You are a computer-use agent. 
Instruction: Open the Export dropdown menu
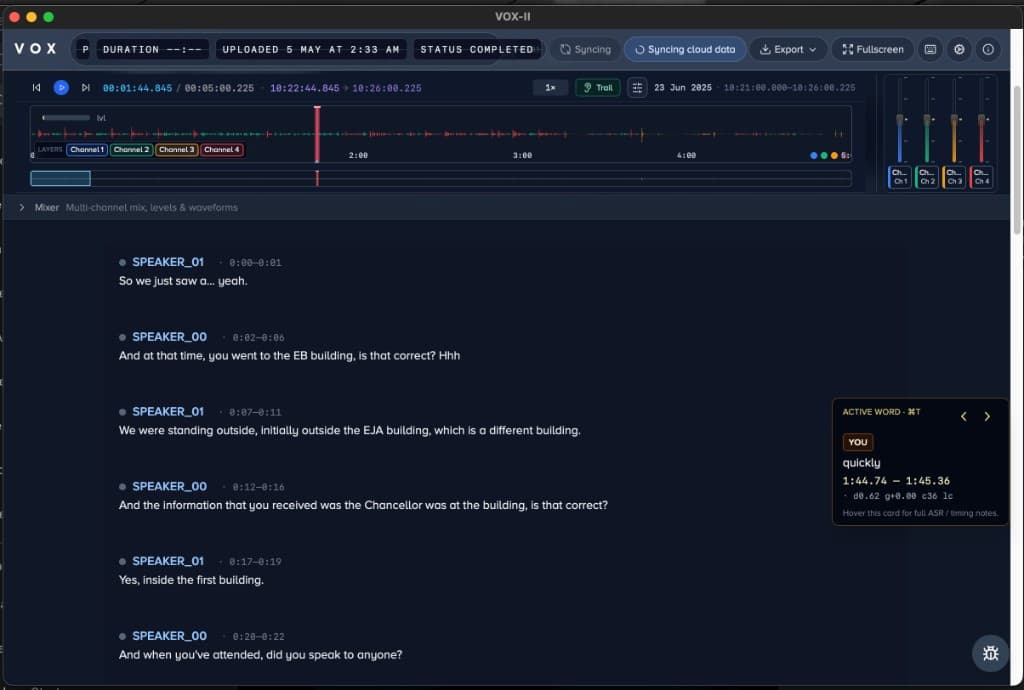(x=788, y=50)
